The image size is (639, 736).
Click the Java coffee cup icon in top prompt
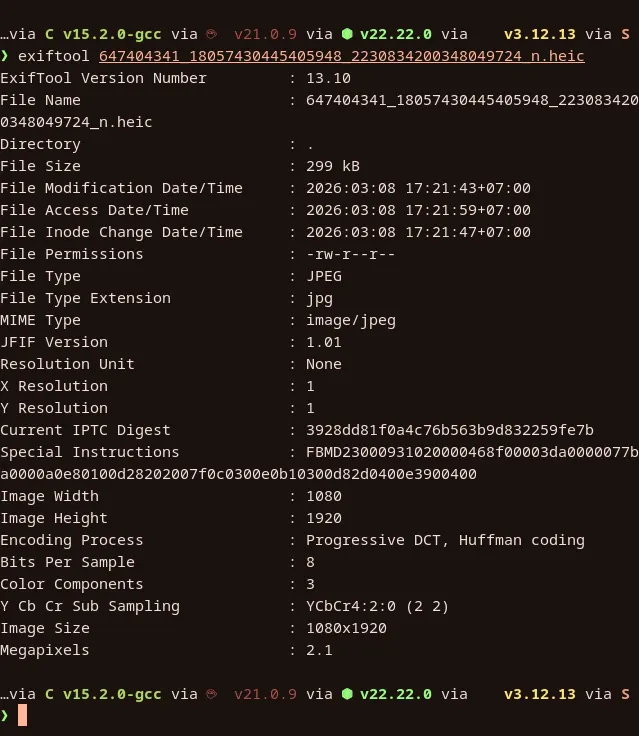[210, 34]
